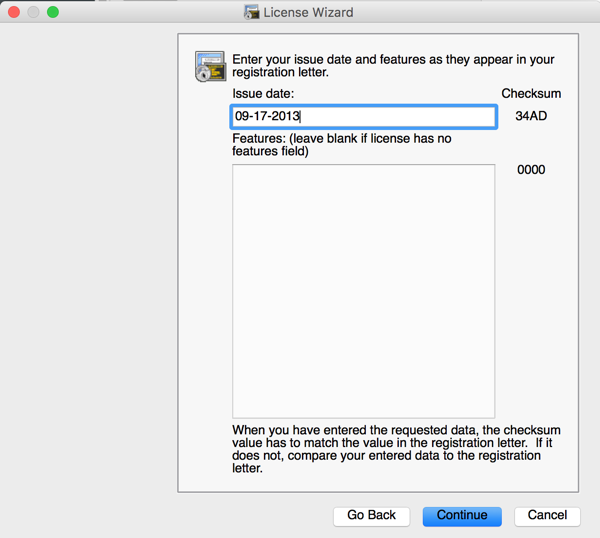The image size is (600, 538).
Task: Focus the Issue date input field
Action: click(x=364, y=116)
